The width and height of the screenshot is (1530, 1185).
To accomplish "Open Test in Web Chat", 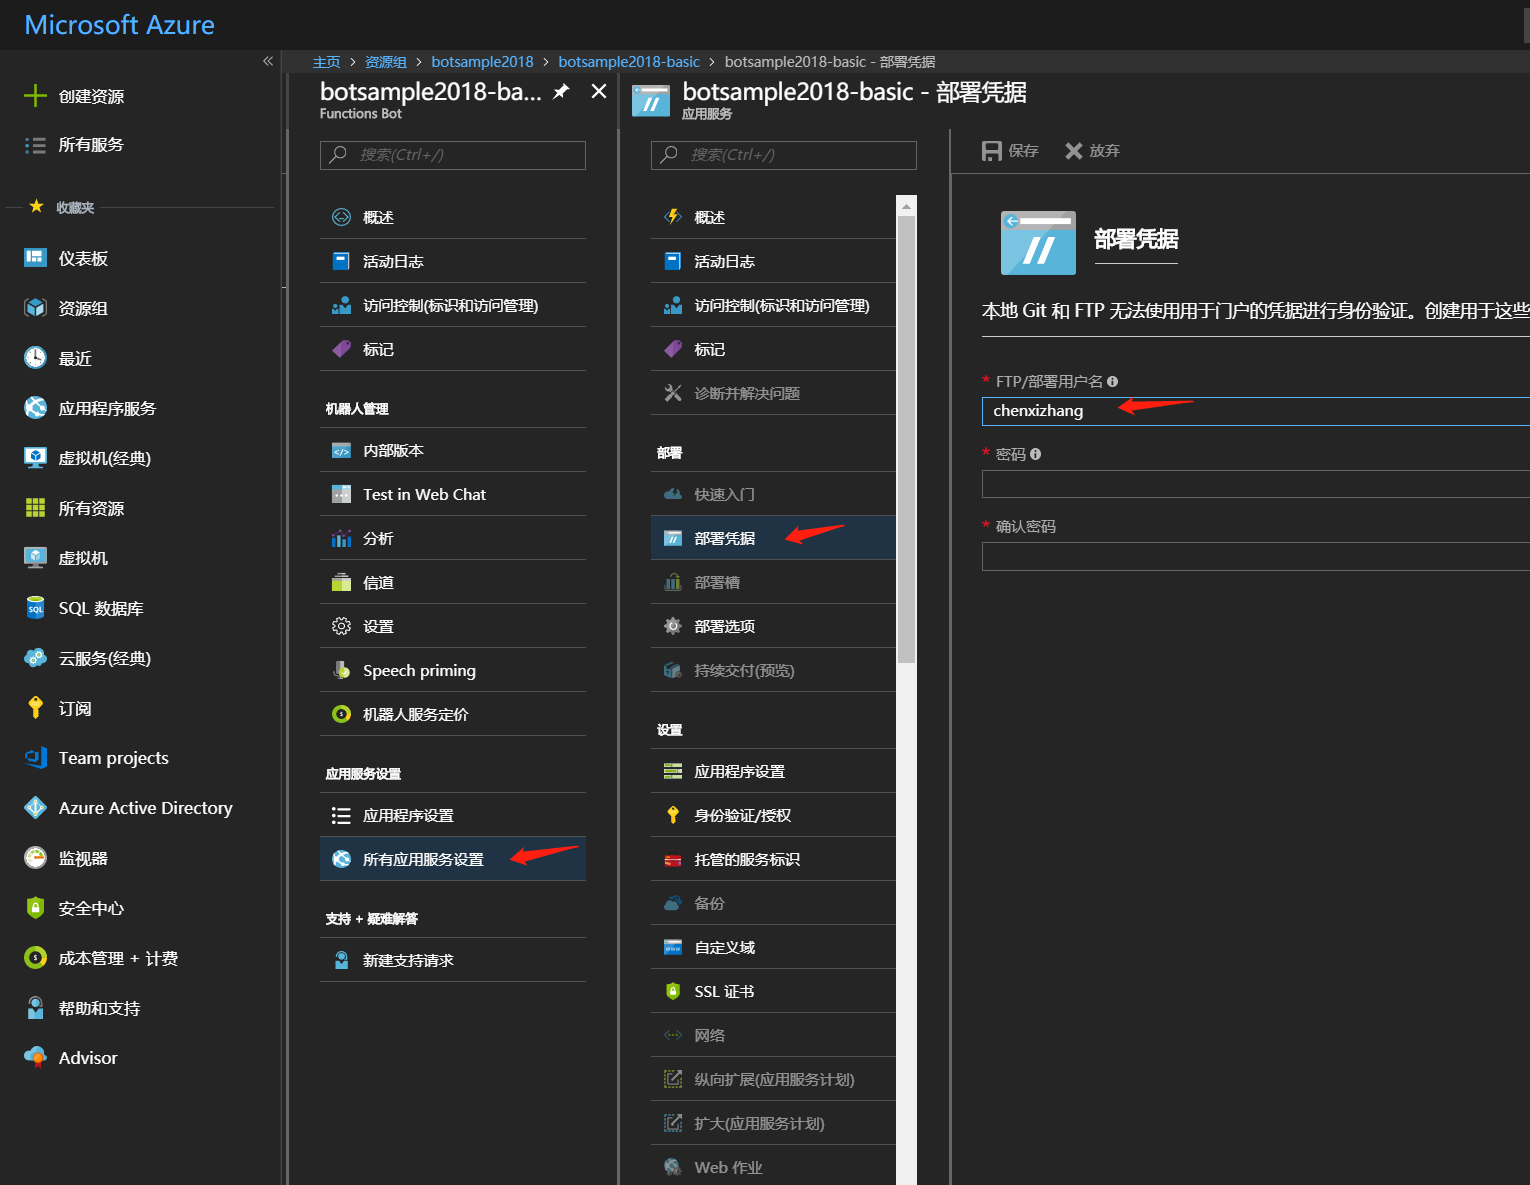I will 424,493.
